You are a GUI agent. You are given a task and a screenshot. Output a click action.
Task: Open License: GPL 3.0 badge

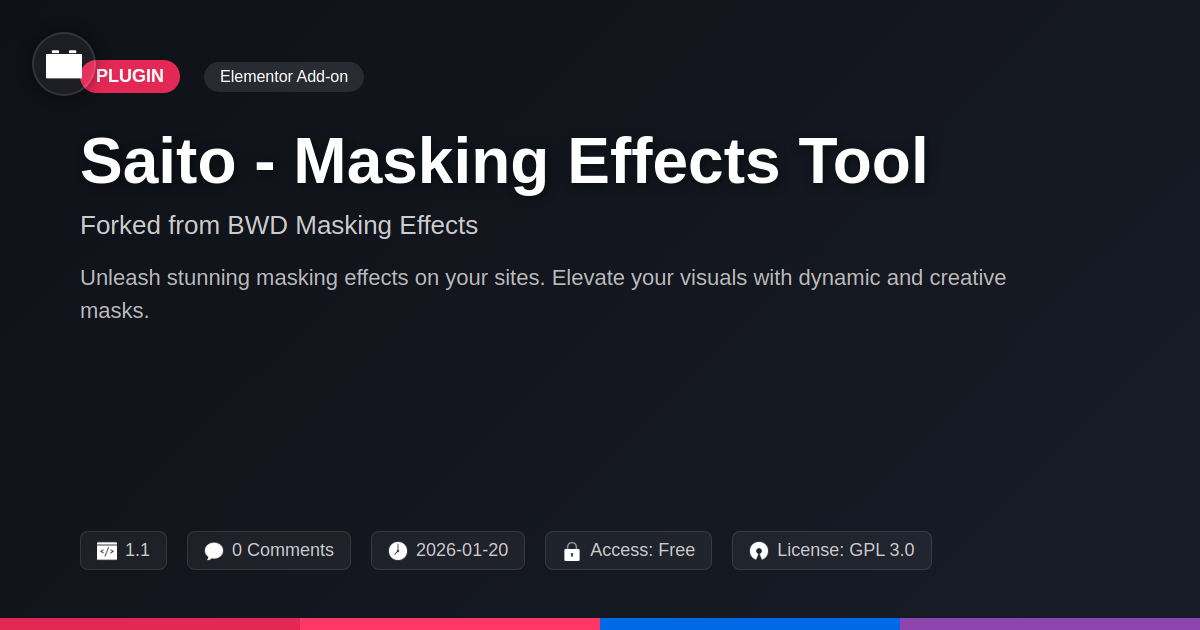click(x=832, y=550)
